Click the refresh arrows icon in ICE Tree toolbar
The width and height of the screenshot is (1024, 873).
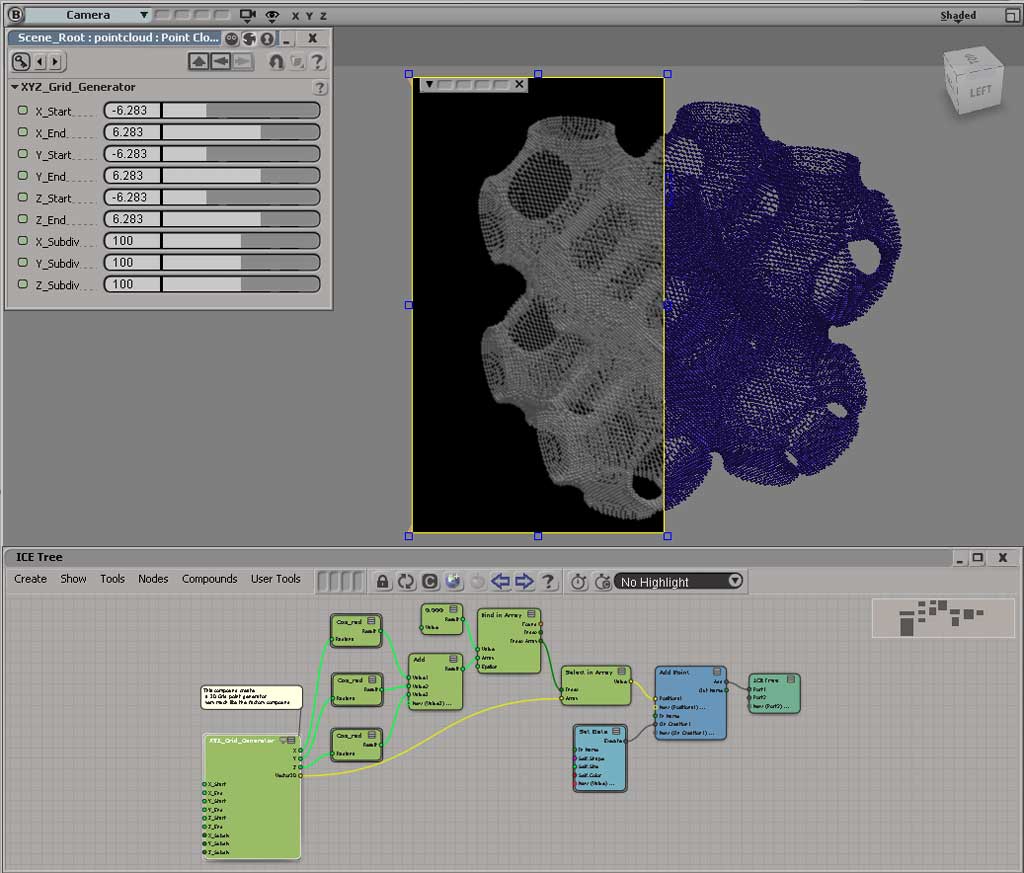point(406,581)
